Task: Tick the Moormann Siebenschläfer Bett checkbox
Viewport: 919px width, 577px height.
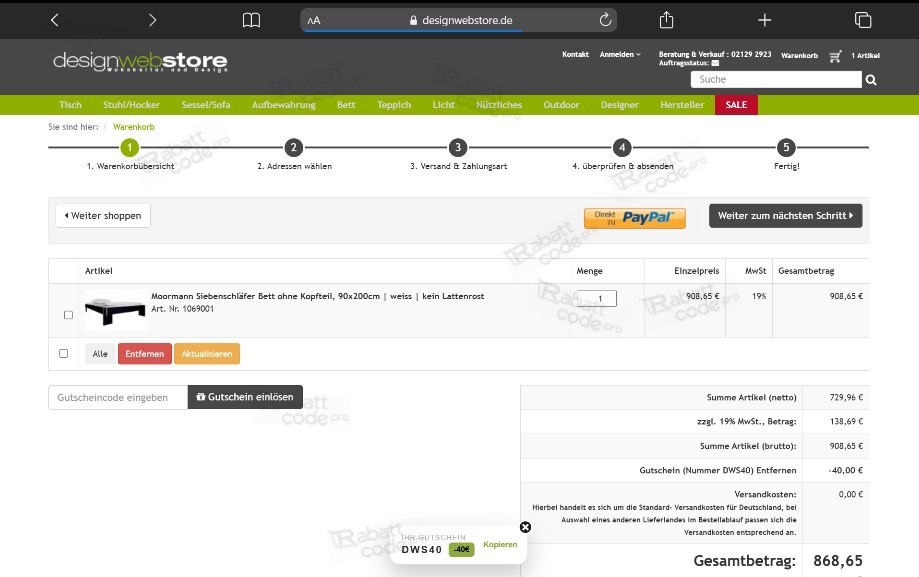Action: (68, 315)
